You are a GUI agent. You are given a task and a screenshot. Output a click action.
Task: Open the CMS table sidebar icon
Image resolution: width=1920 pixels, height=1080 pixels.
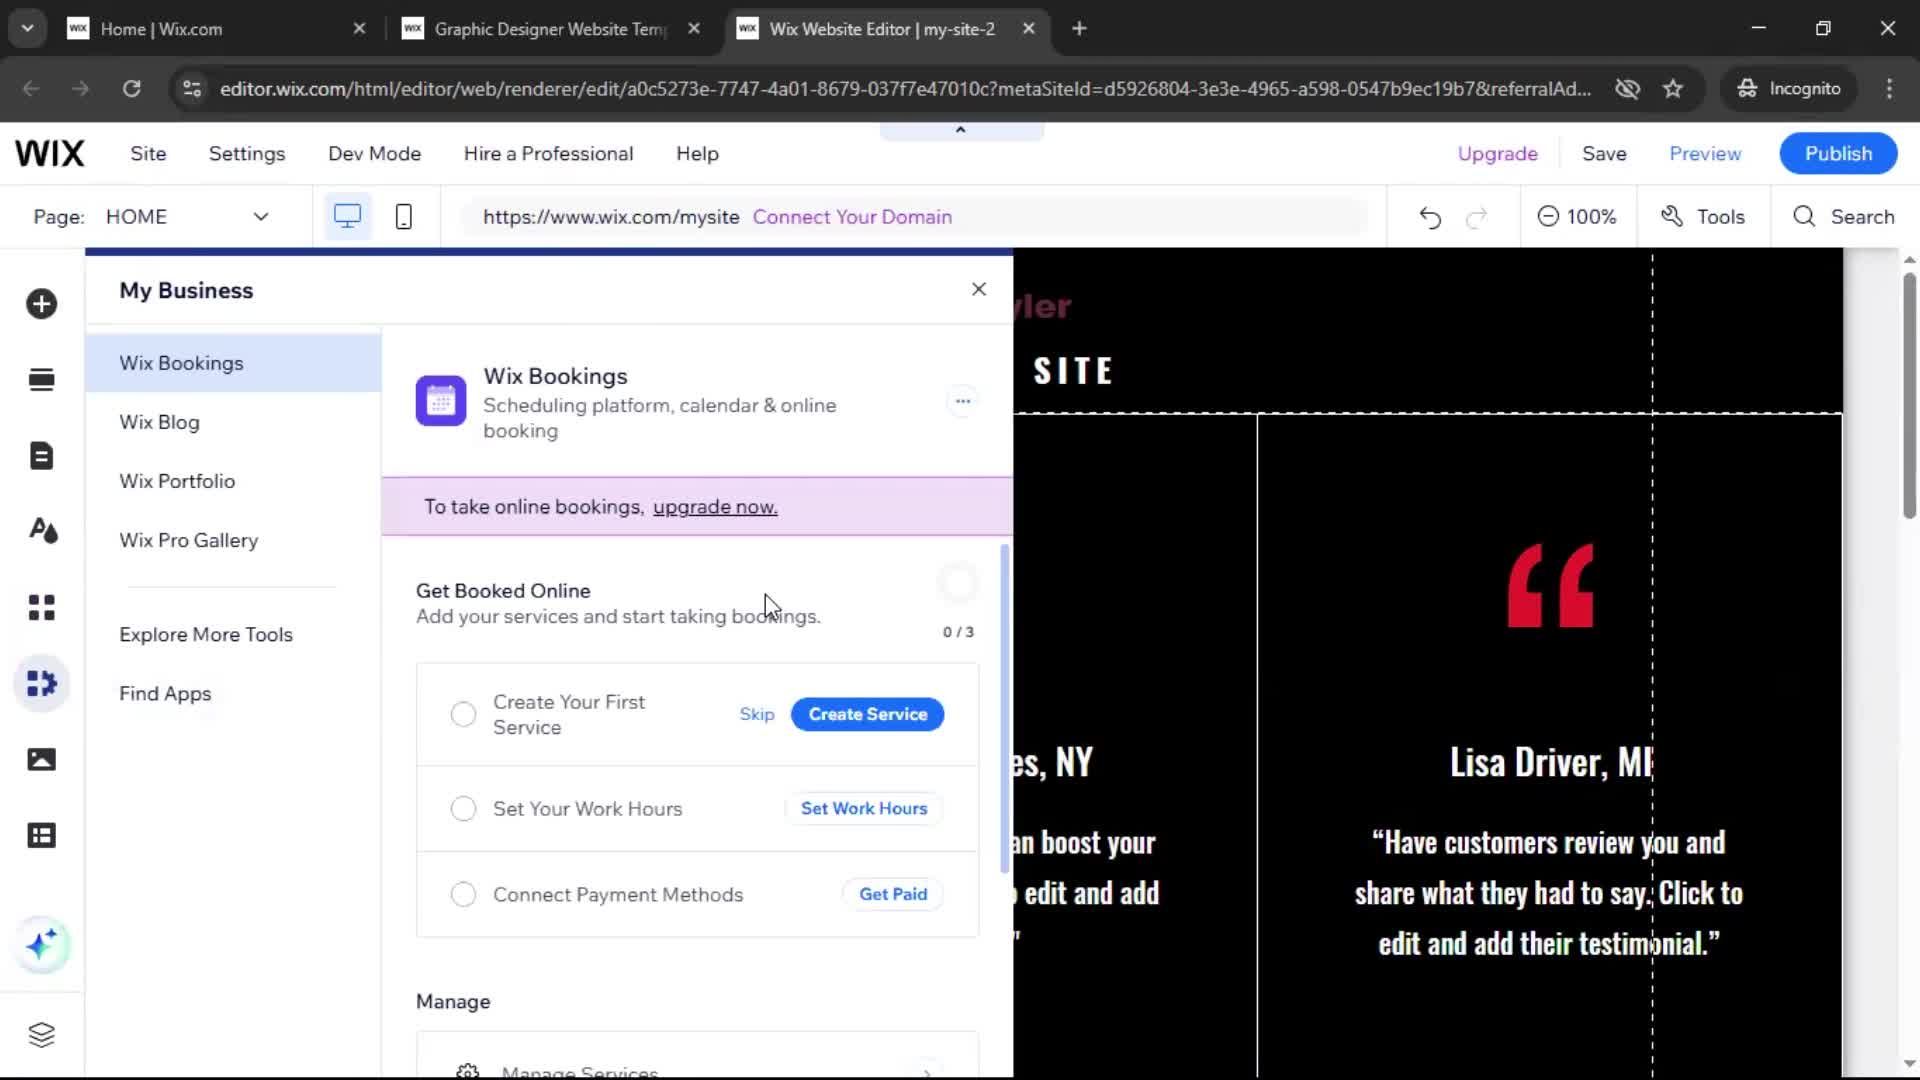(41, 836)
